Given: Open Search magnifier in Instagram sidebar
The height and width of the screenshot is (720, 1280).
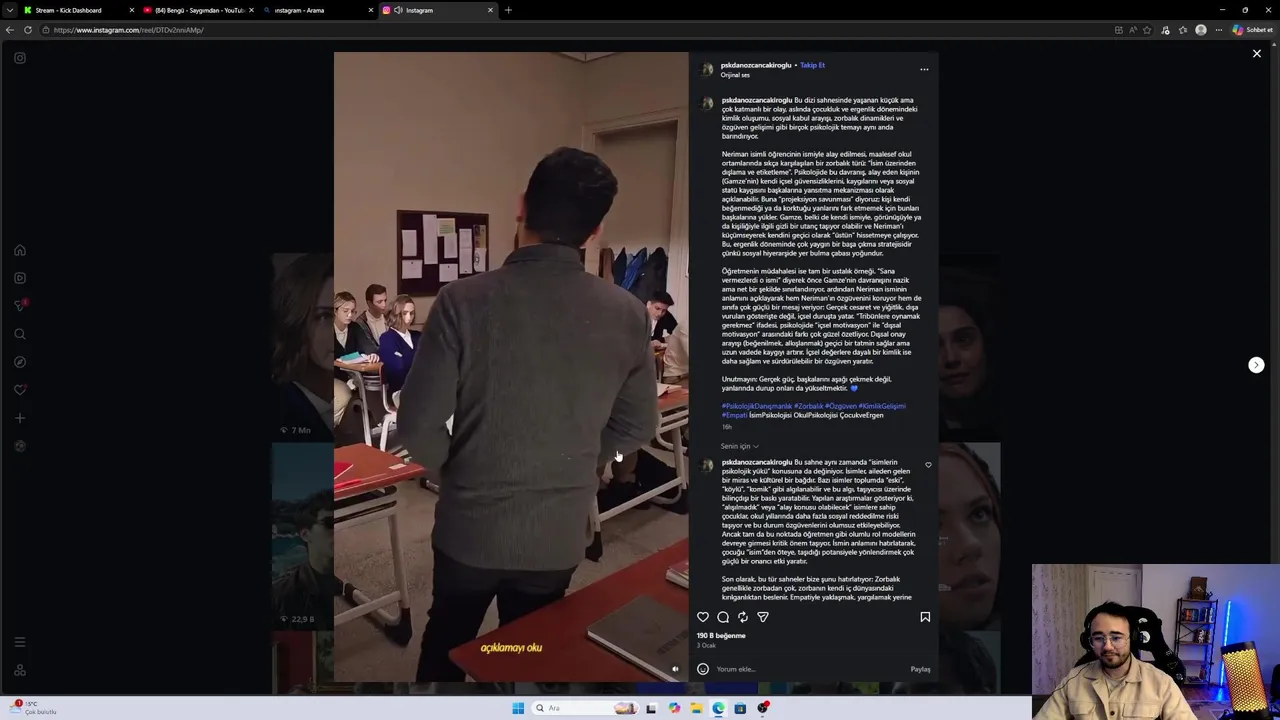Looking at the screenshot, I should tap(20, 334).
